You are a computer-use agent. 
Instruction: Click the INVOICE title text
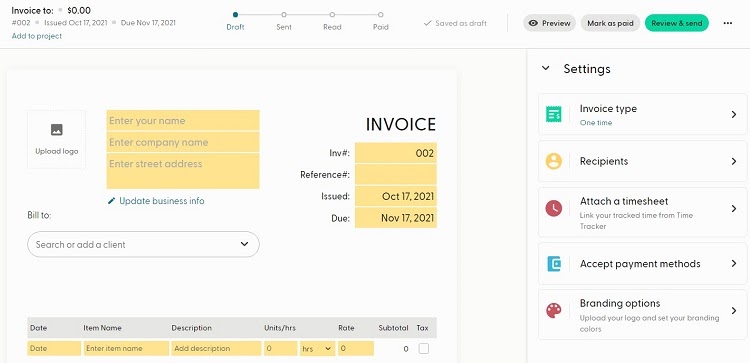pos(401,124)
